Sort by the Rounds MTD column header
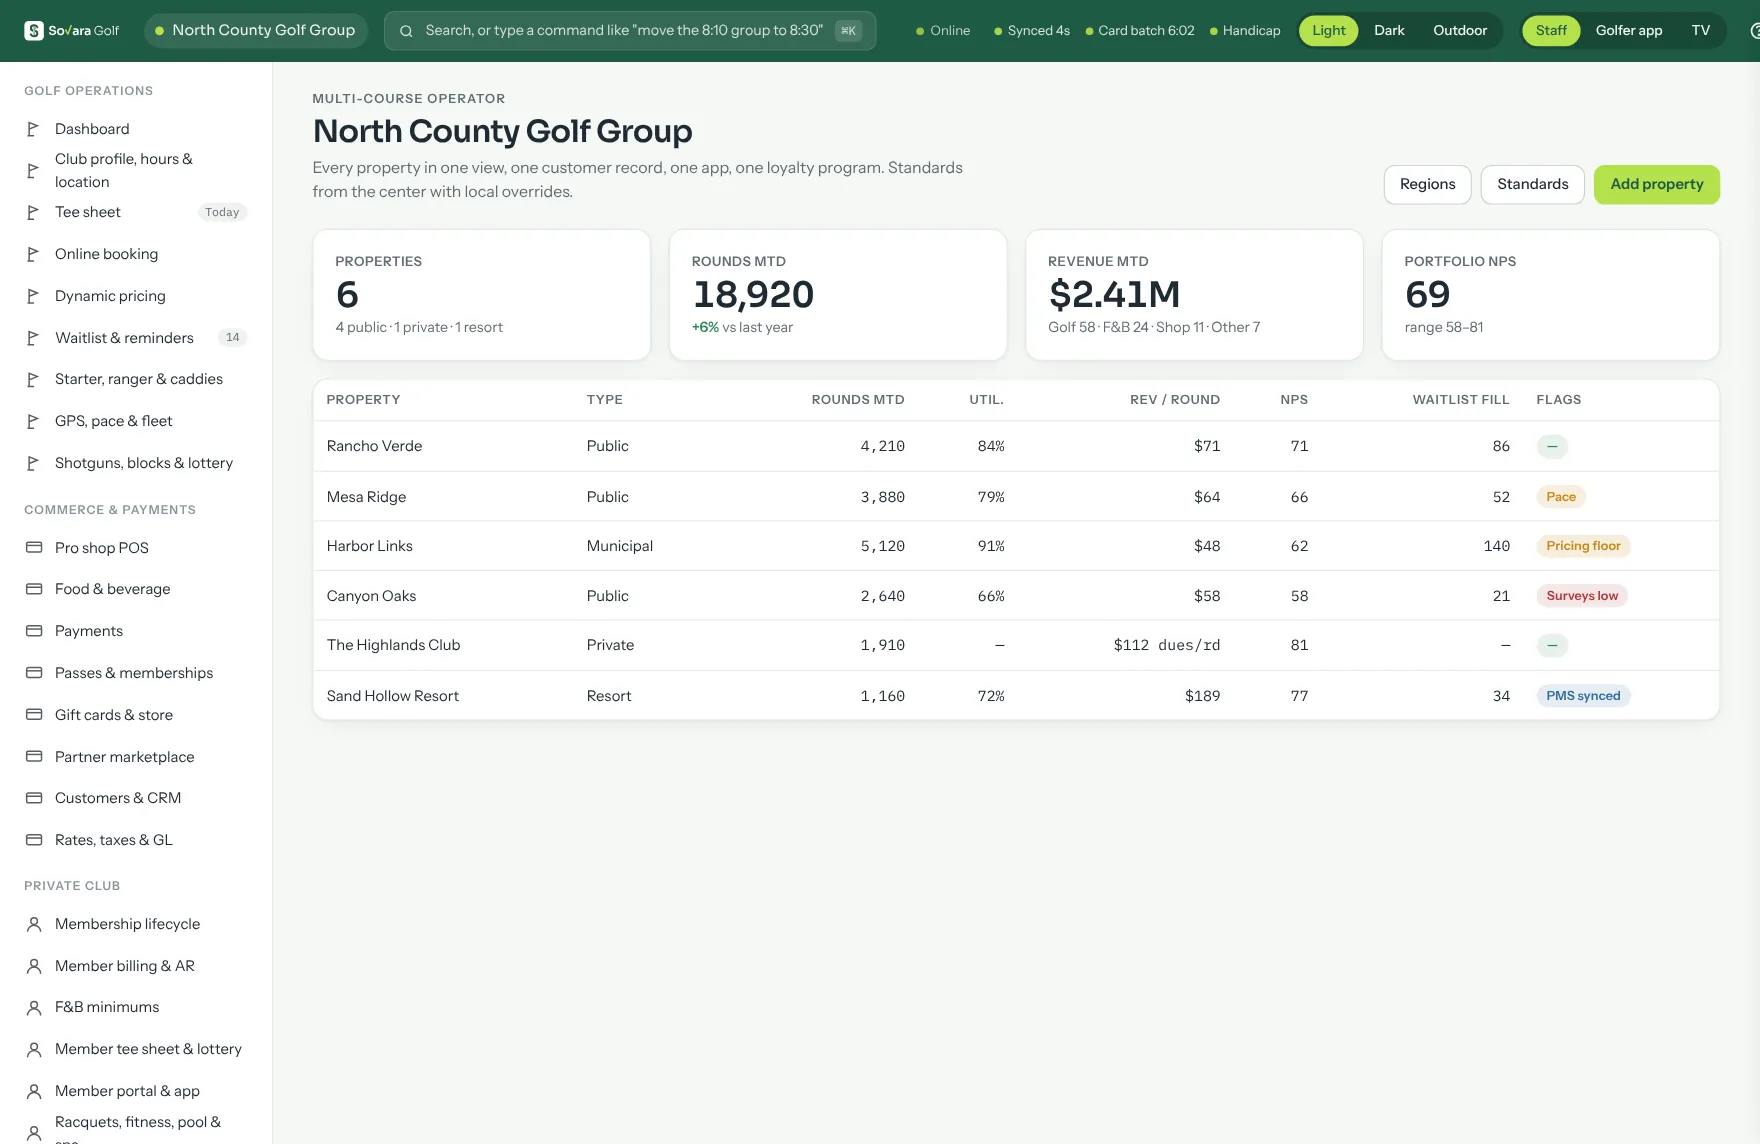 pos(858,400)
